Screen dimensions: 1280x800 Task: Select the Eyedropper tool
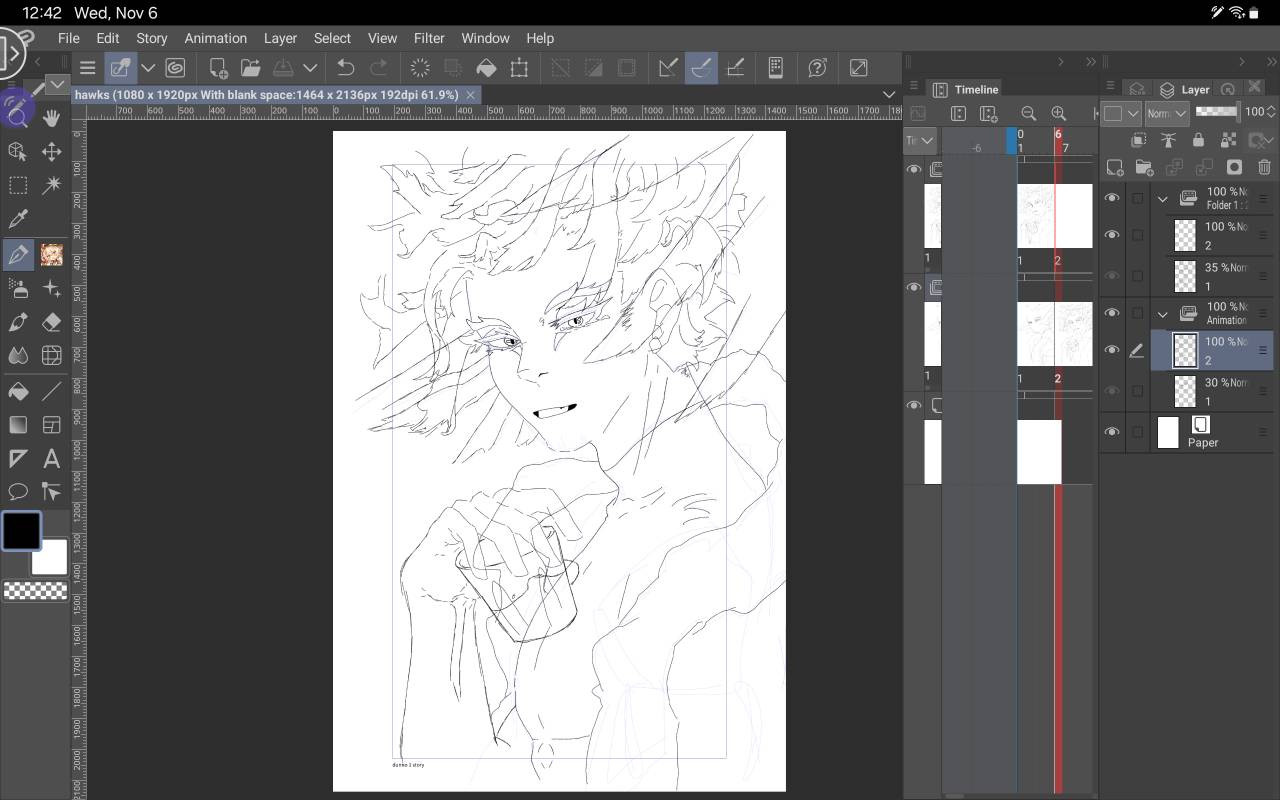click(18, 220)
